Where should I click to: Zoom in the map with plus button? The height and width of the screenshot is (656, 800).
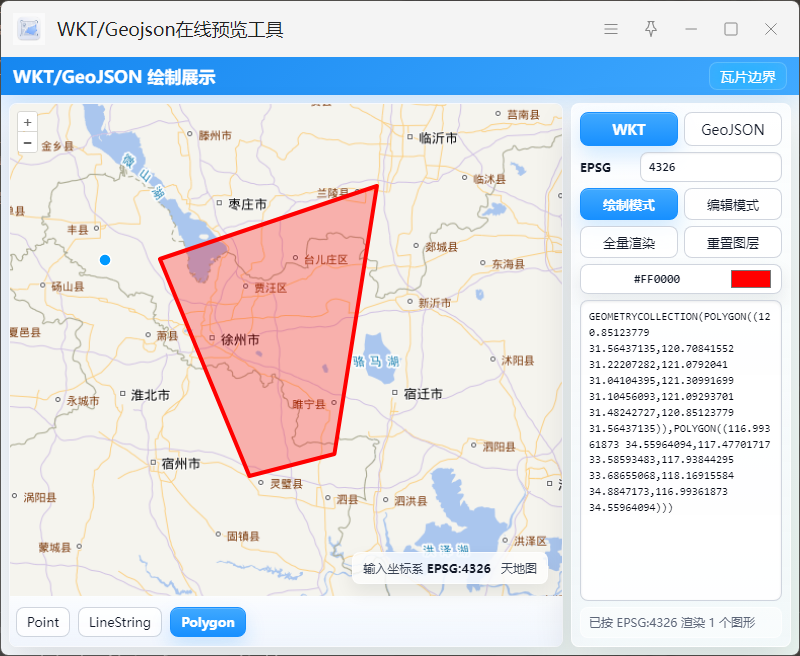pos(28,122)
